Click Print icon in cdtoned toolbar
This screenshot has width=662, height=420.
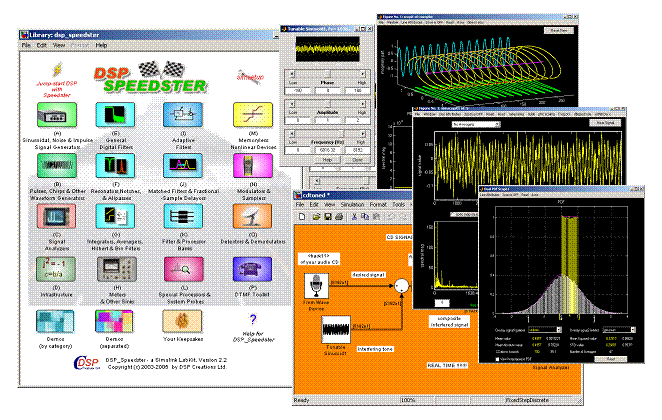tap(339, 217)
